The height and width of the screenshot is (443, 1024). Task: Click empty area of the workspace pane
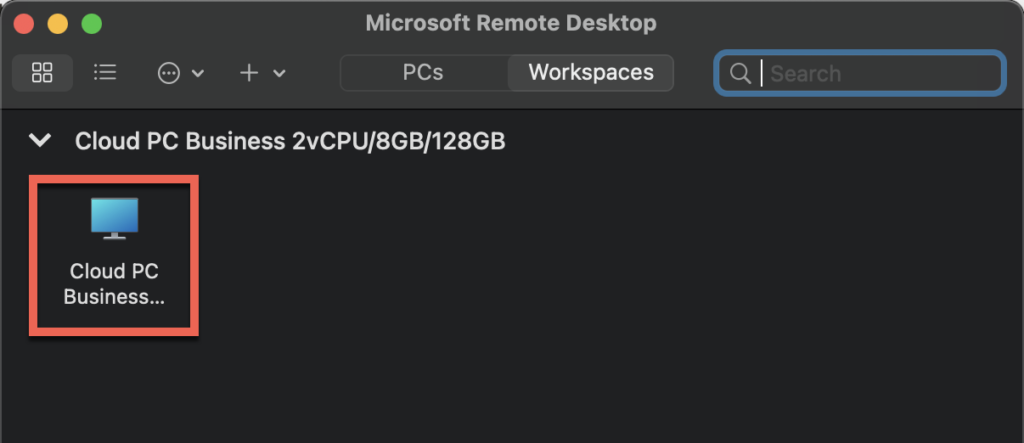click(x=588, y=294)
